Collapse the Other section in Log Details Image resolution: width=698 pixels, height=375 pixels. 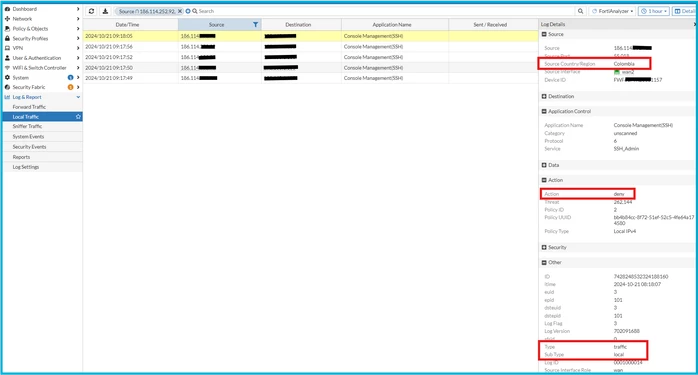[544, 262]
